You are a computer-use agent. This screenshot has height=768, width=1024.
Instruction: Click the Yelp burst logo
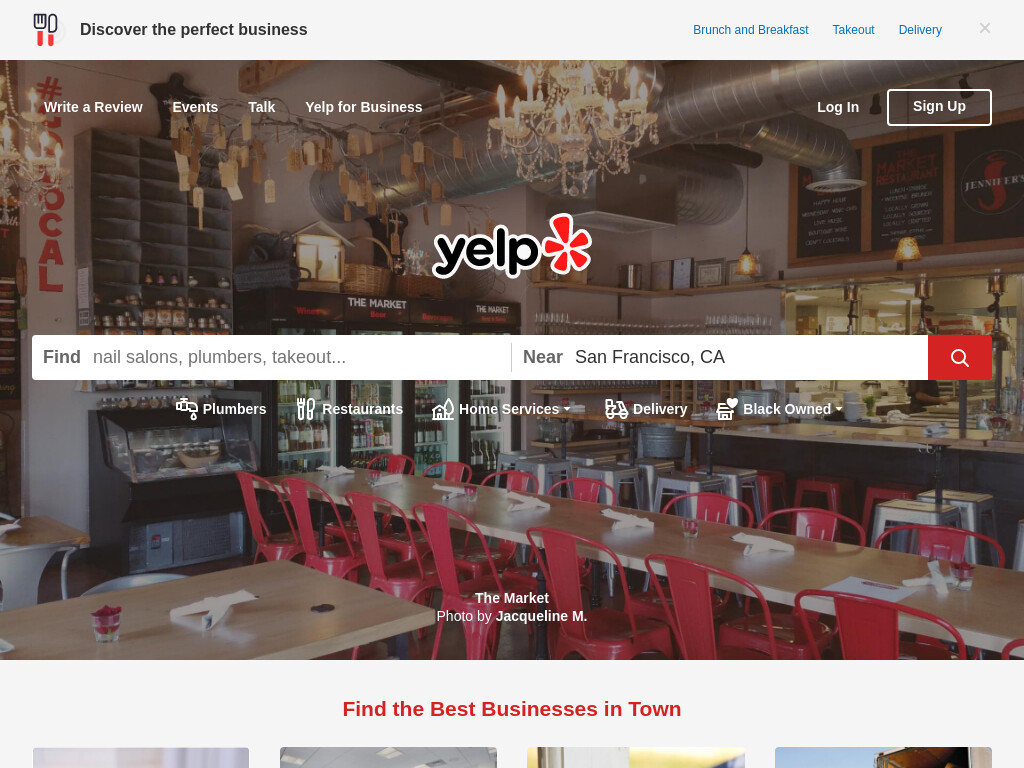[512, 246]
